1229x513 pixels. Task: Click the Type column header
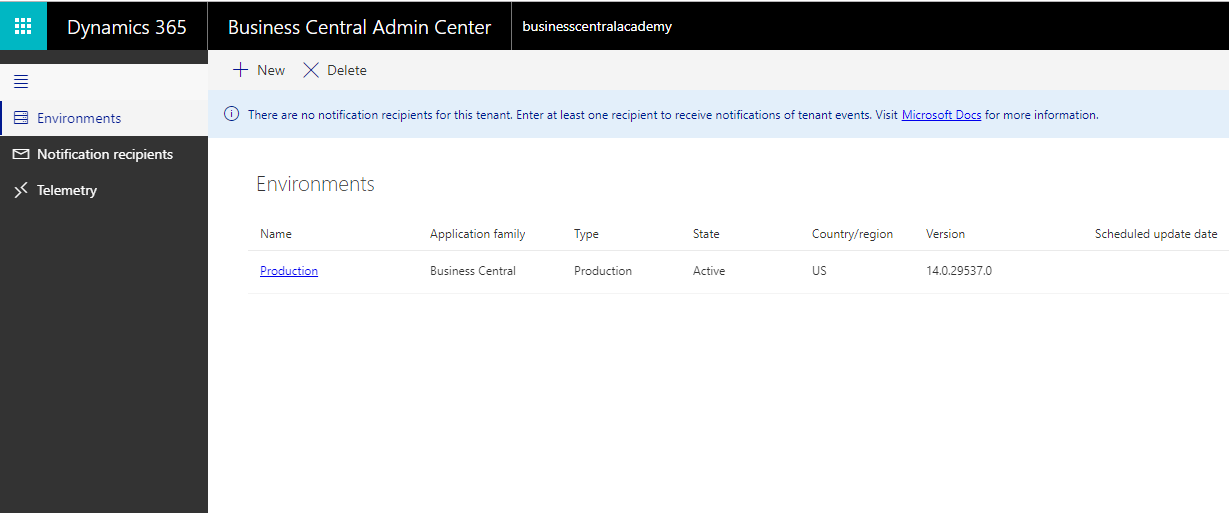click(x=586, y=234)
